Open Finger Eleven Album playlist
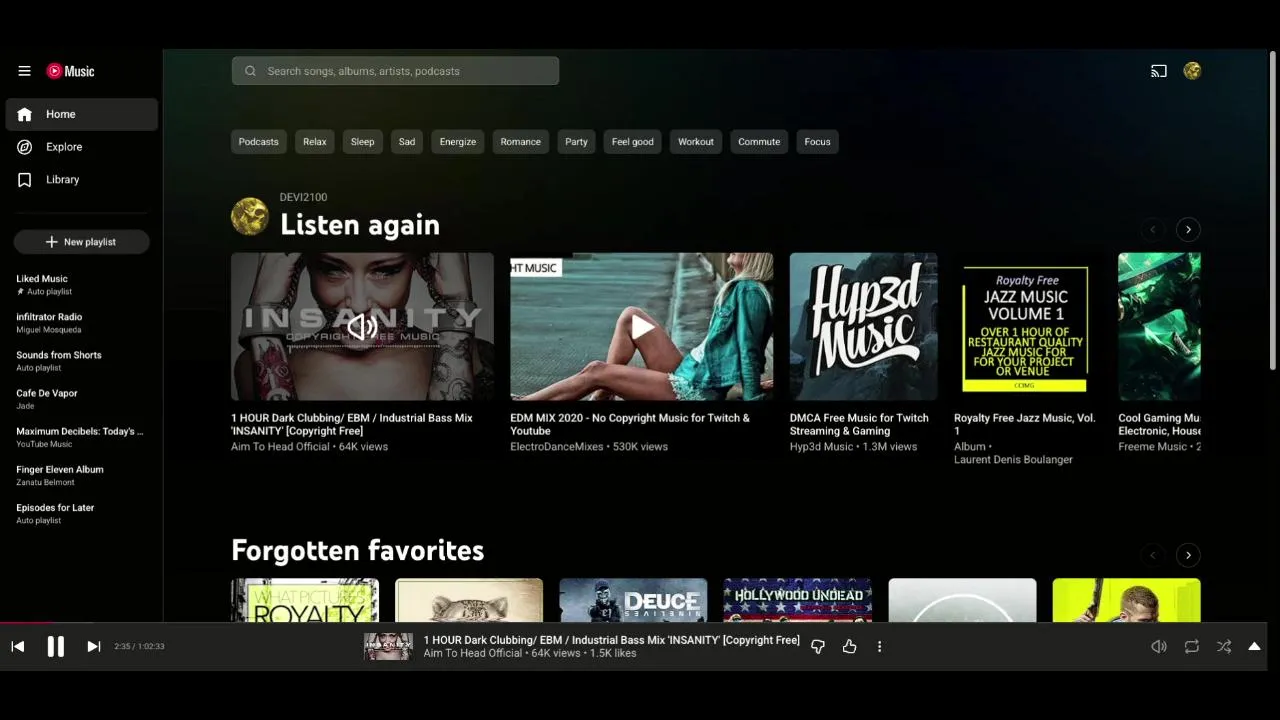The height and width of the screenshot is (720, 1280). (82, 475)
